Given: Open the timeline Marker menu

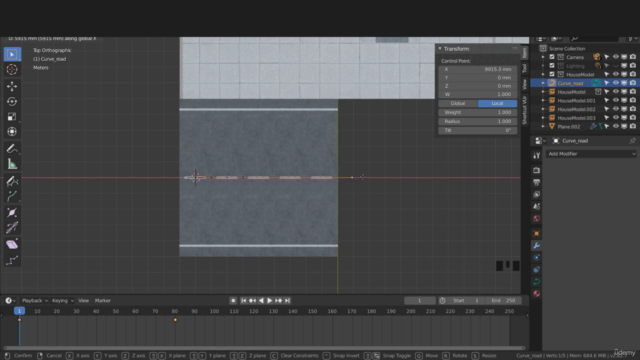Looking at the screenshot, I should pos(103,300).
